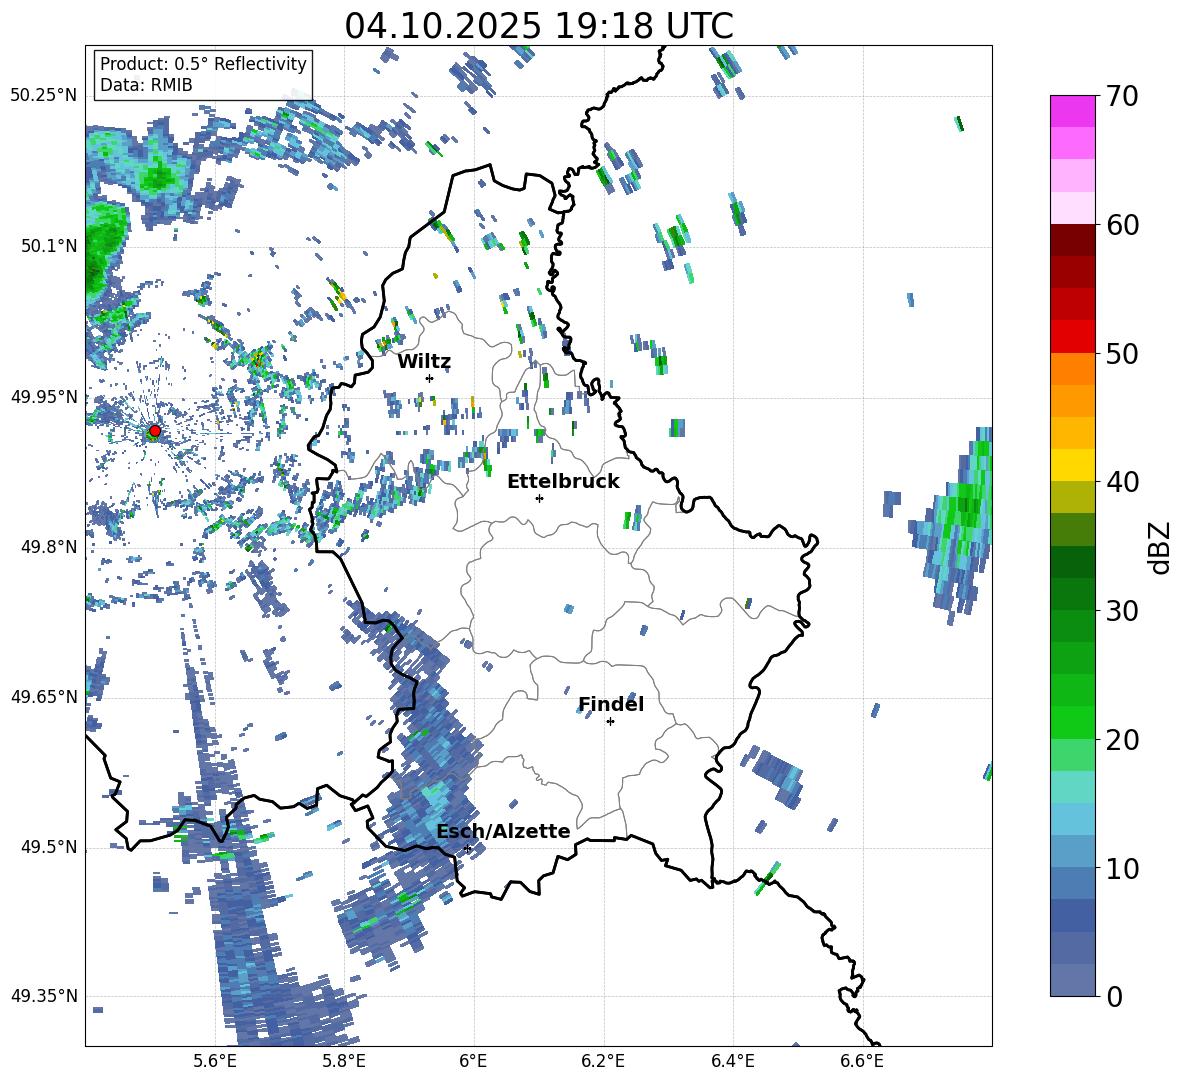1184x1081 pixels.
Task: Click the colorbar 0 tick label
Action: (1114, 996)
